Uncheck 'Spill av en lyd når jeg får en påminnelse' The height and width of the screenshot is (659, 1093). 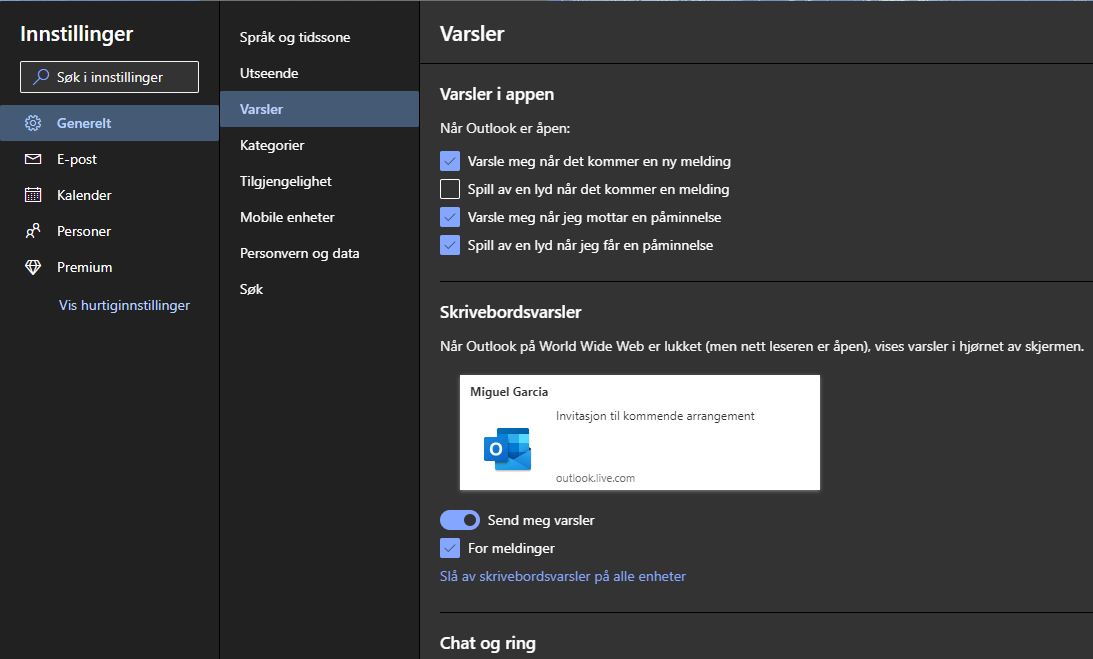point(450,245)
